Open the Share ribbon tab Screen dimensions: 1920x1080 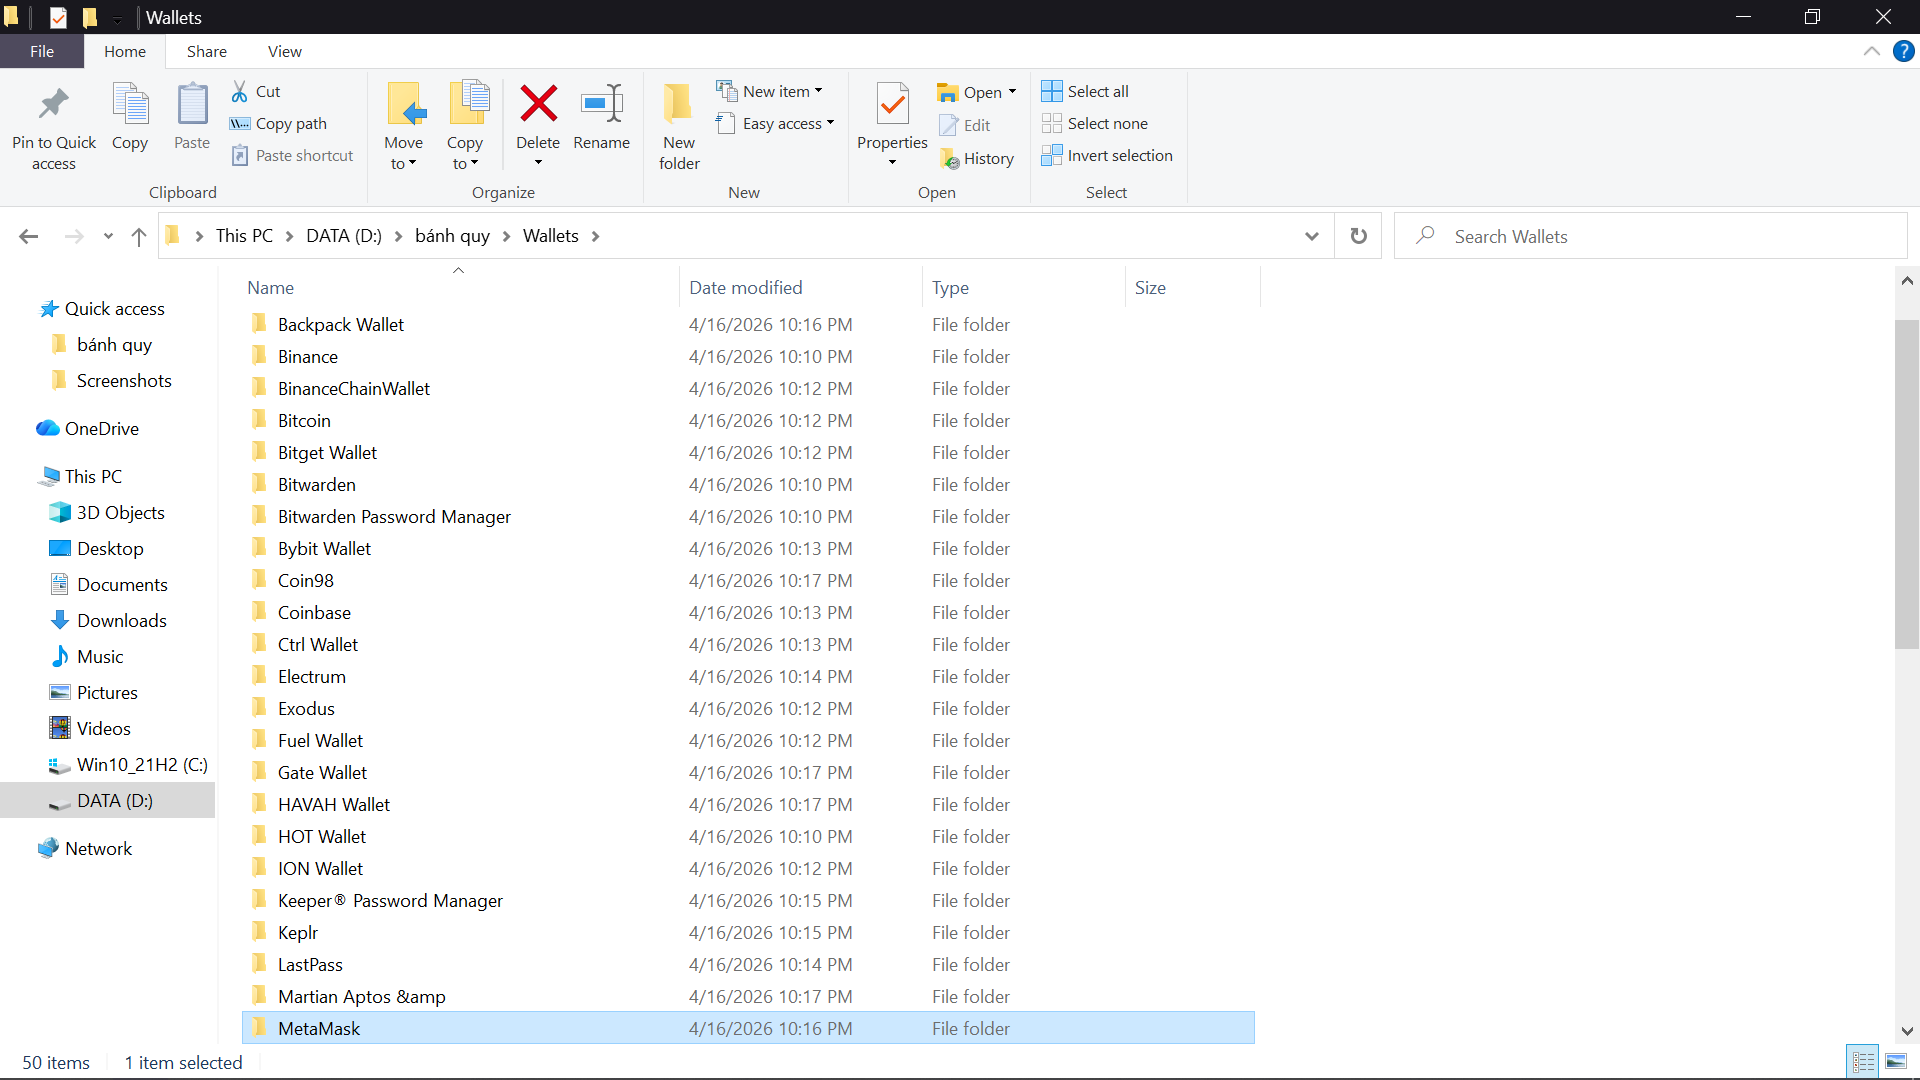coord(206,51)
